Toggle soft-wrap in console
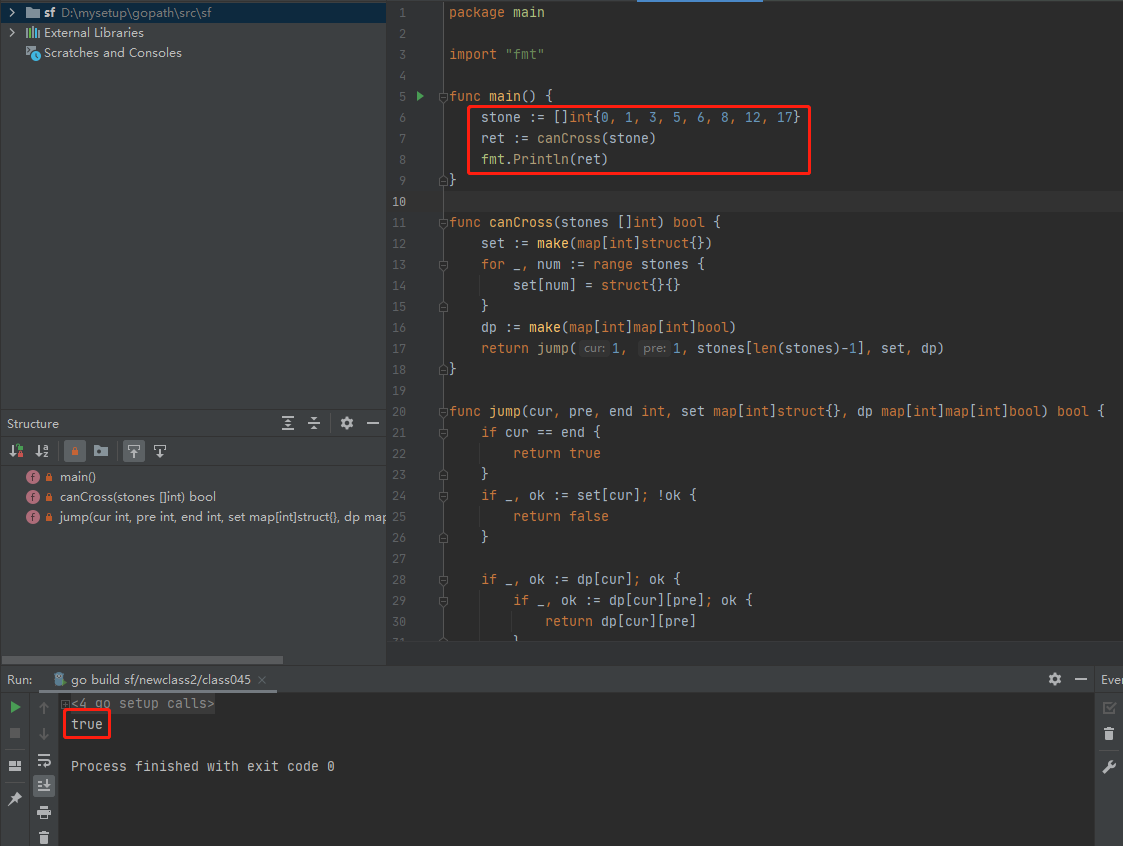 coord(44,760)
